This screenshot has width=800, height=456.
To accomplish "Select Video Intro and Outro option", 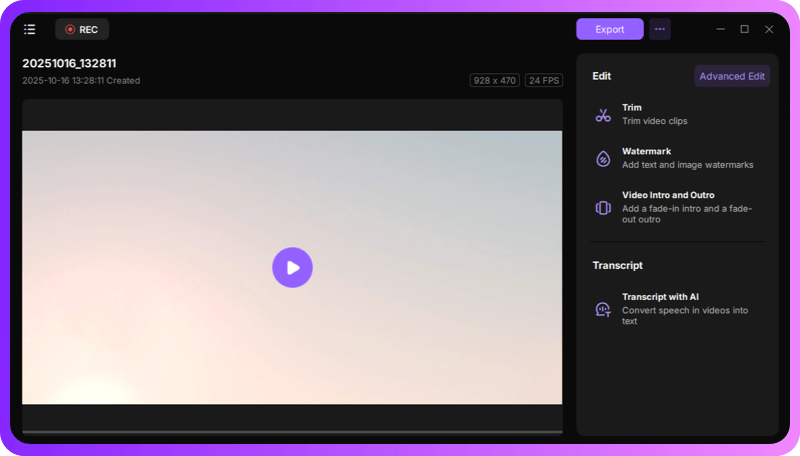I will pyautogui.click(x=679, y=207).
